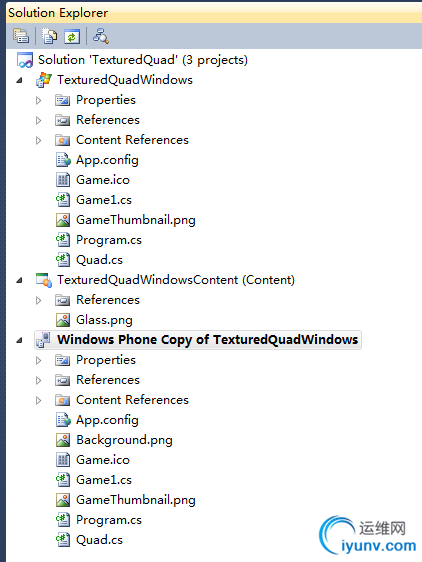
Task: Collapse the TexturedQuadWindows project node
Action: tap(19, 80)
